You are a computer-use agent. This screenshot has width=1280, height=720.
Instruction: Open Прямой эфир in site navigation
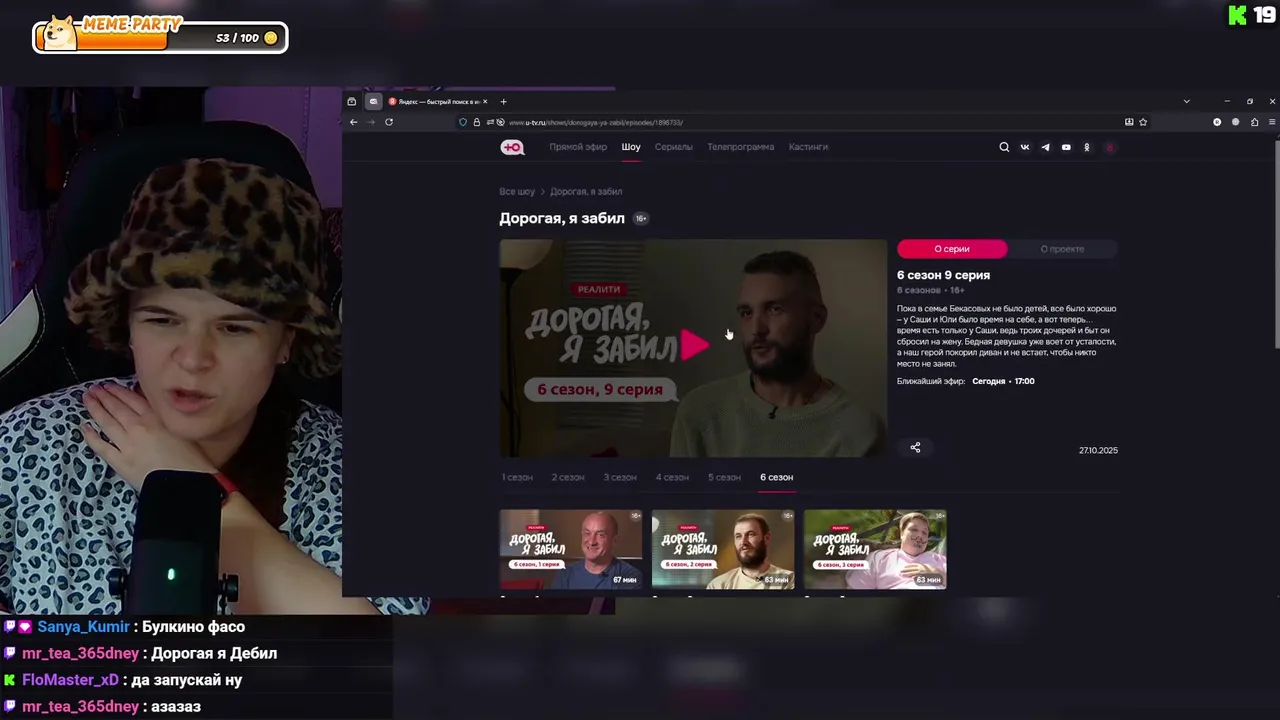(x=578, y=147)
